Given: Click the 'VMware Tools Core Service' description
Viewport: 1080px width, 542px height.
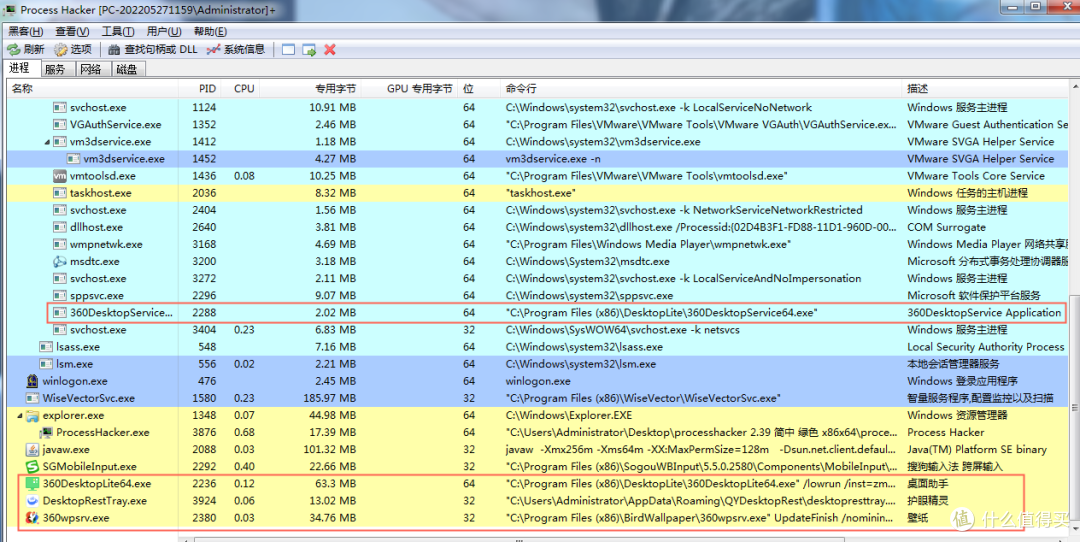Looking at the screenshot, I should 976,176.
